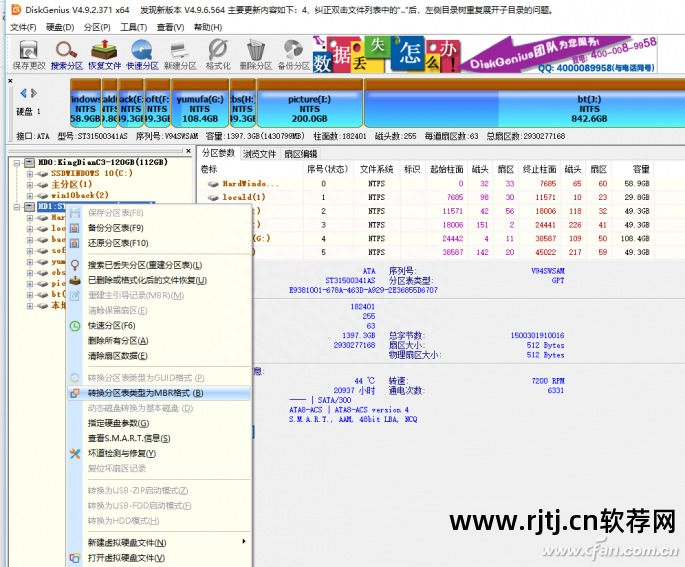This screenshot has width=685, height=567.
Task: Click the 搜索已丢失分区 magnifier icon
Action: click(x=75, y=265)
